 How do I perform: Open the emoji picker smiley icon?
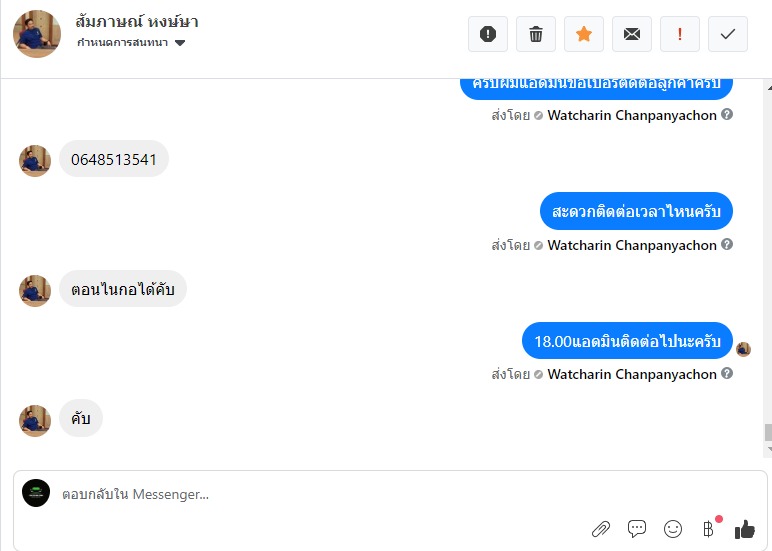[x=673, y=529]
